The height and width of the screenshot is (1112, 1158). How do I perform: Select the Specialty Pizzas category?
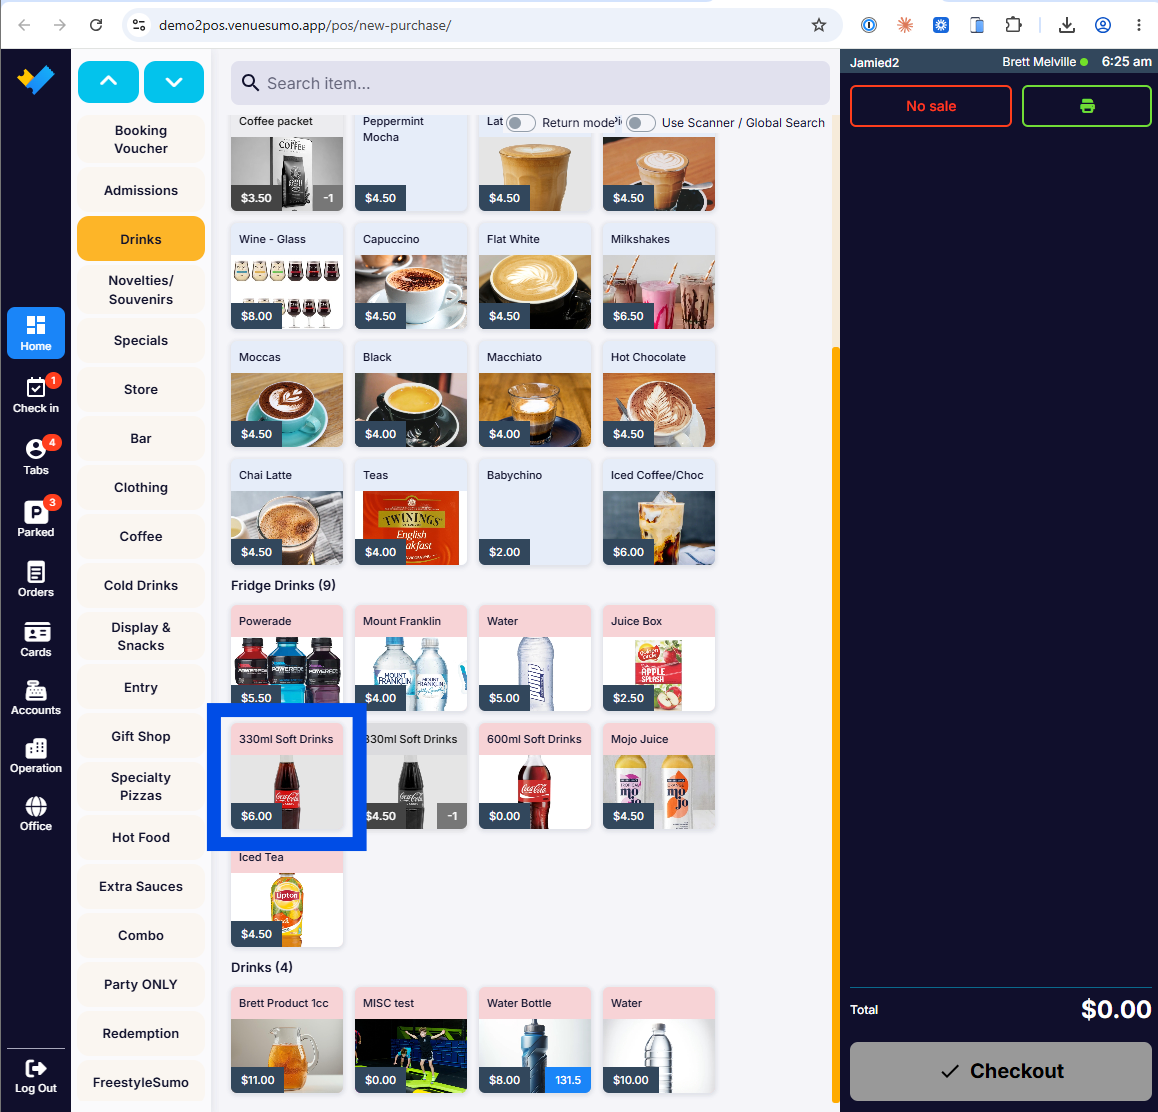(x=141, y=786)
